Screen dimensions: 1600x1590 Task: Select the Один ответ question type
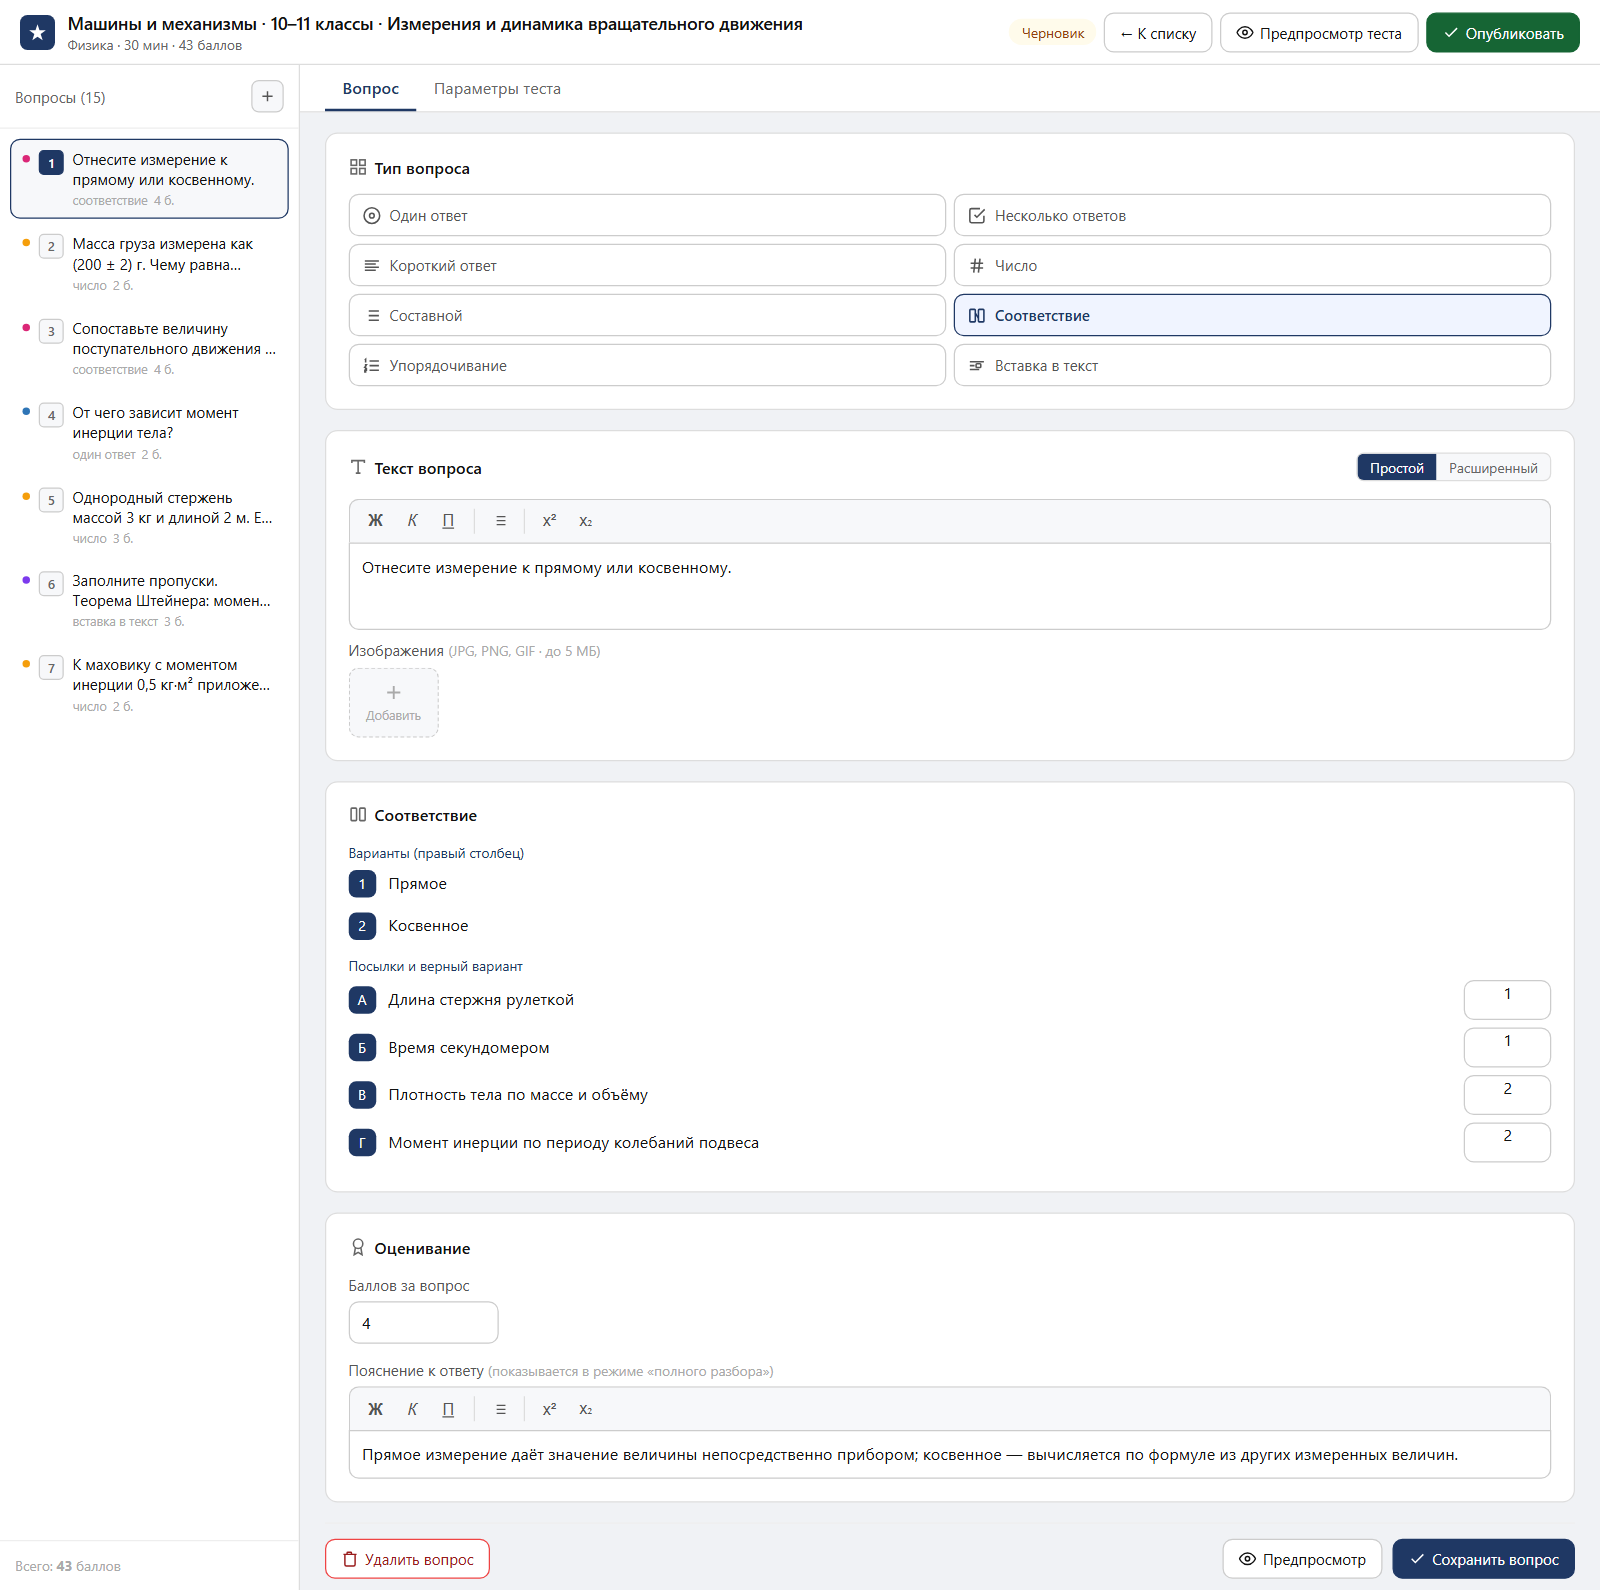pyautogui.click(x=647, y=215)
